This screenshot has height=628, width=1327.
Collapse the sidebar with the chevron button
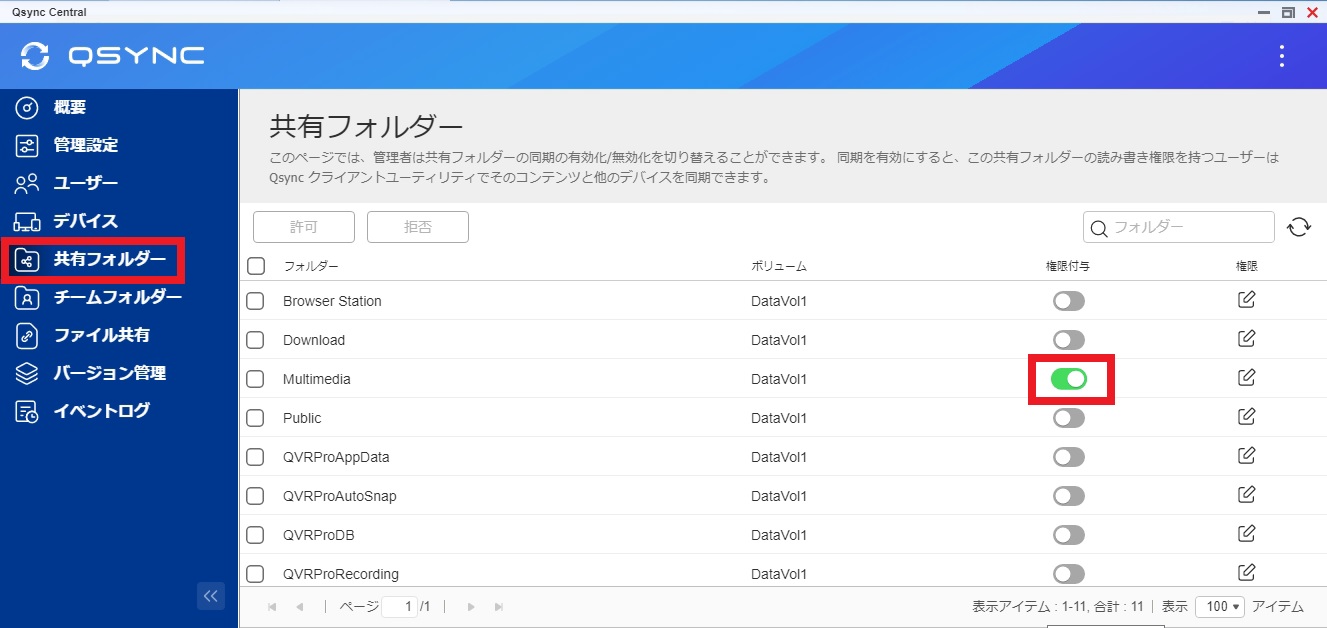(x=210, y=595)
